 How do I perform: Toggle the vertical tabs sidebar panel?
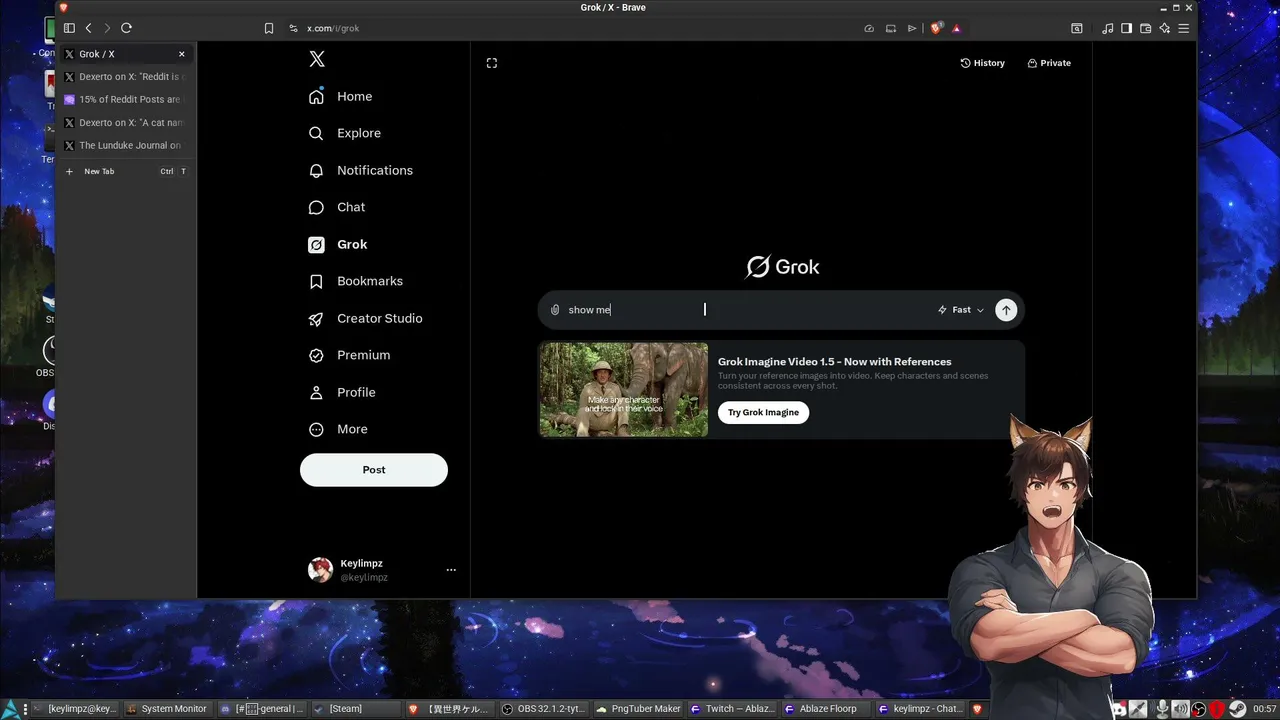point(69,28)
